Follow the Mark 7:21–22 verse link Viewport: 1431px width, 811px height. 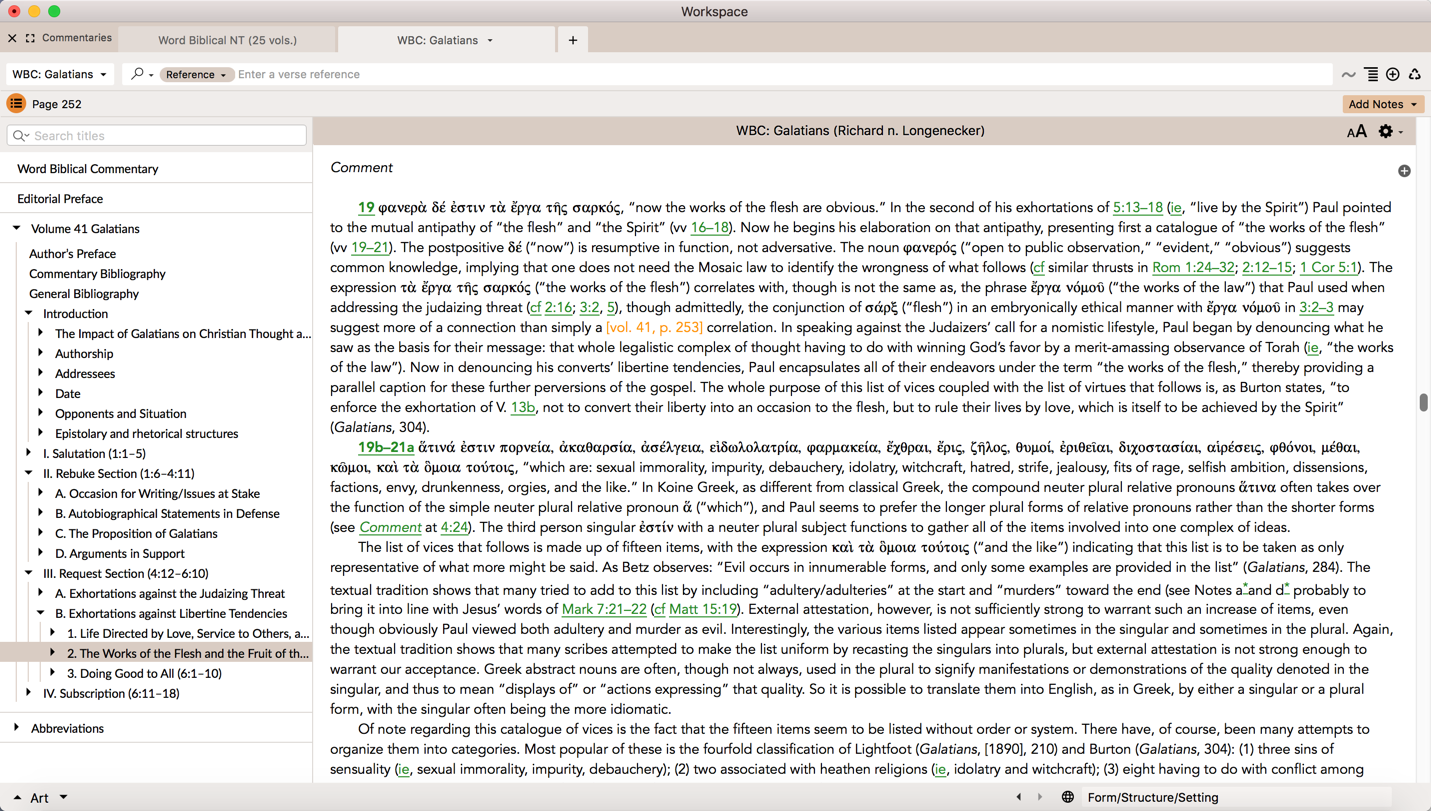pyautogui.click(x=603, y=609)
